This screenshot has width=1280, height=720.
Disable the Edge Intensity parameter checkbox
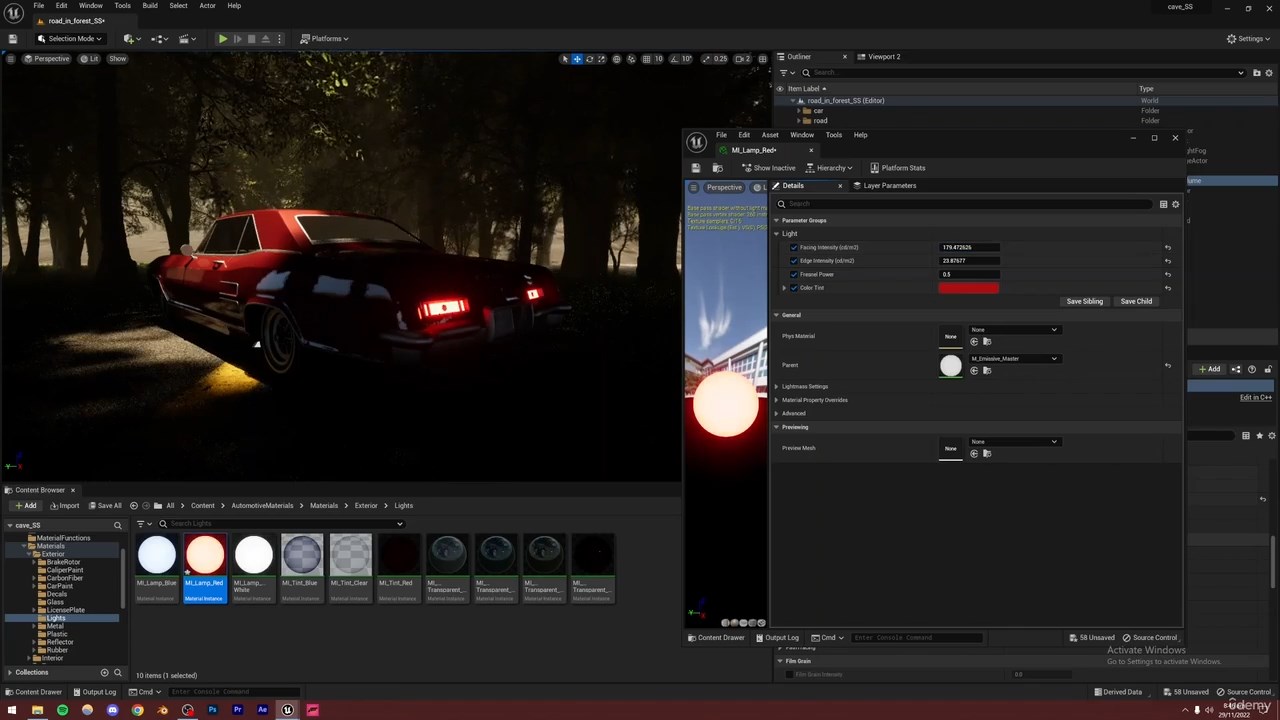pos(794,261)
